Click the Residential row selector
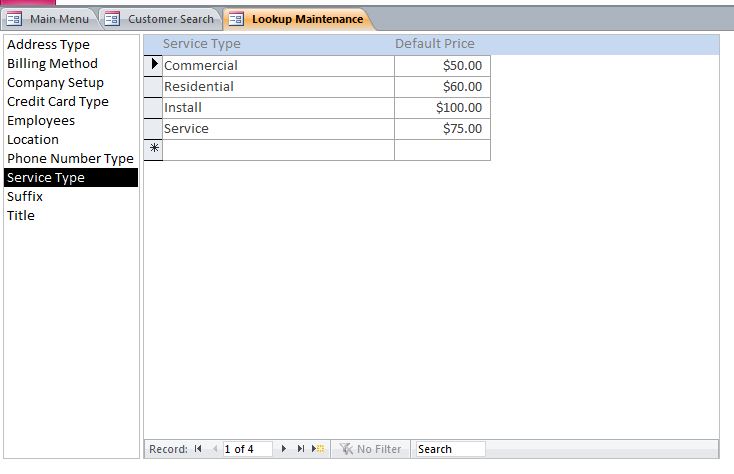The height and width of the screenshot is (474, 734). (x=153, y=87)
